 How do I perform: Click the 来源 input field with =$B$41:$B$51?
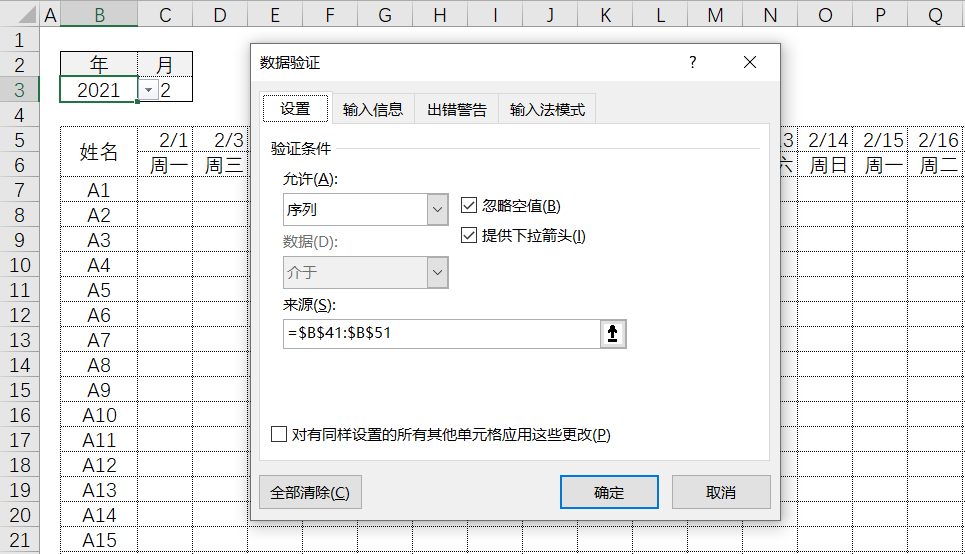click(441, 334)
